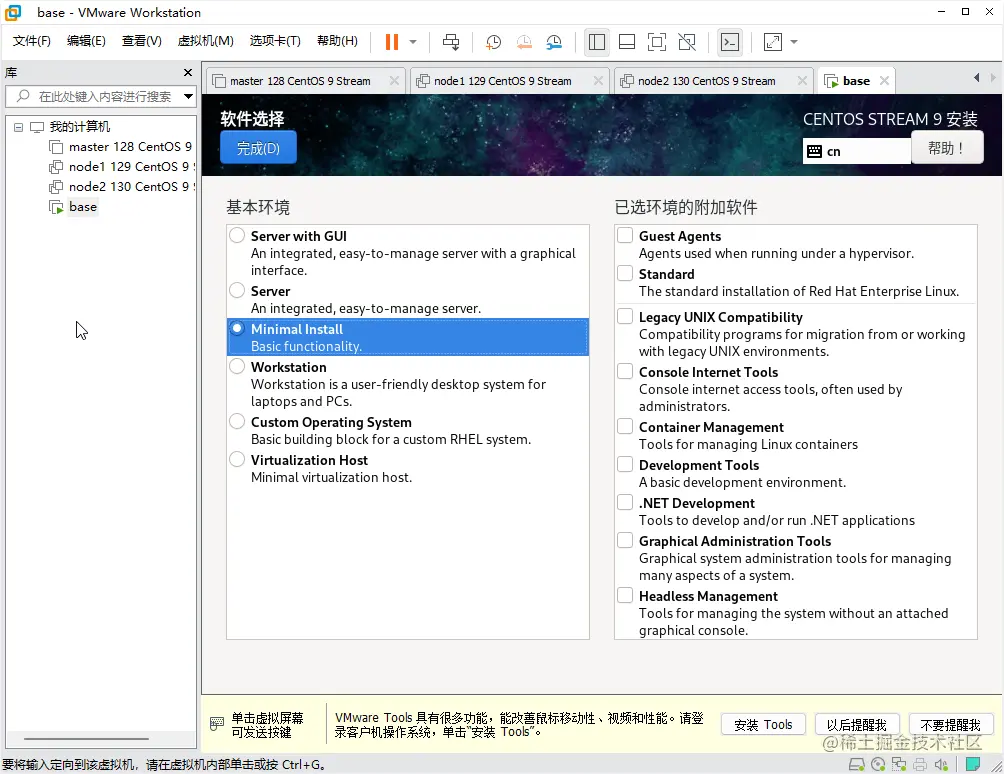Select Server base environment

tap(237, 291)
